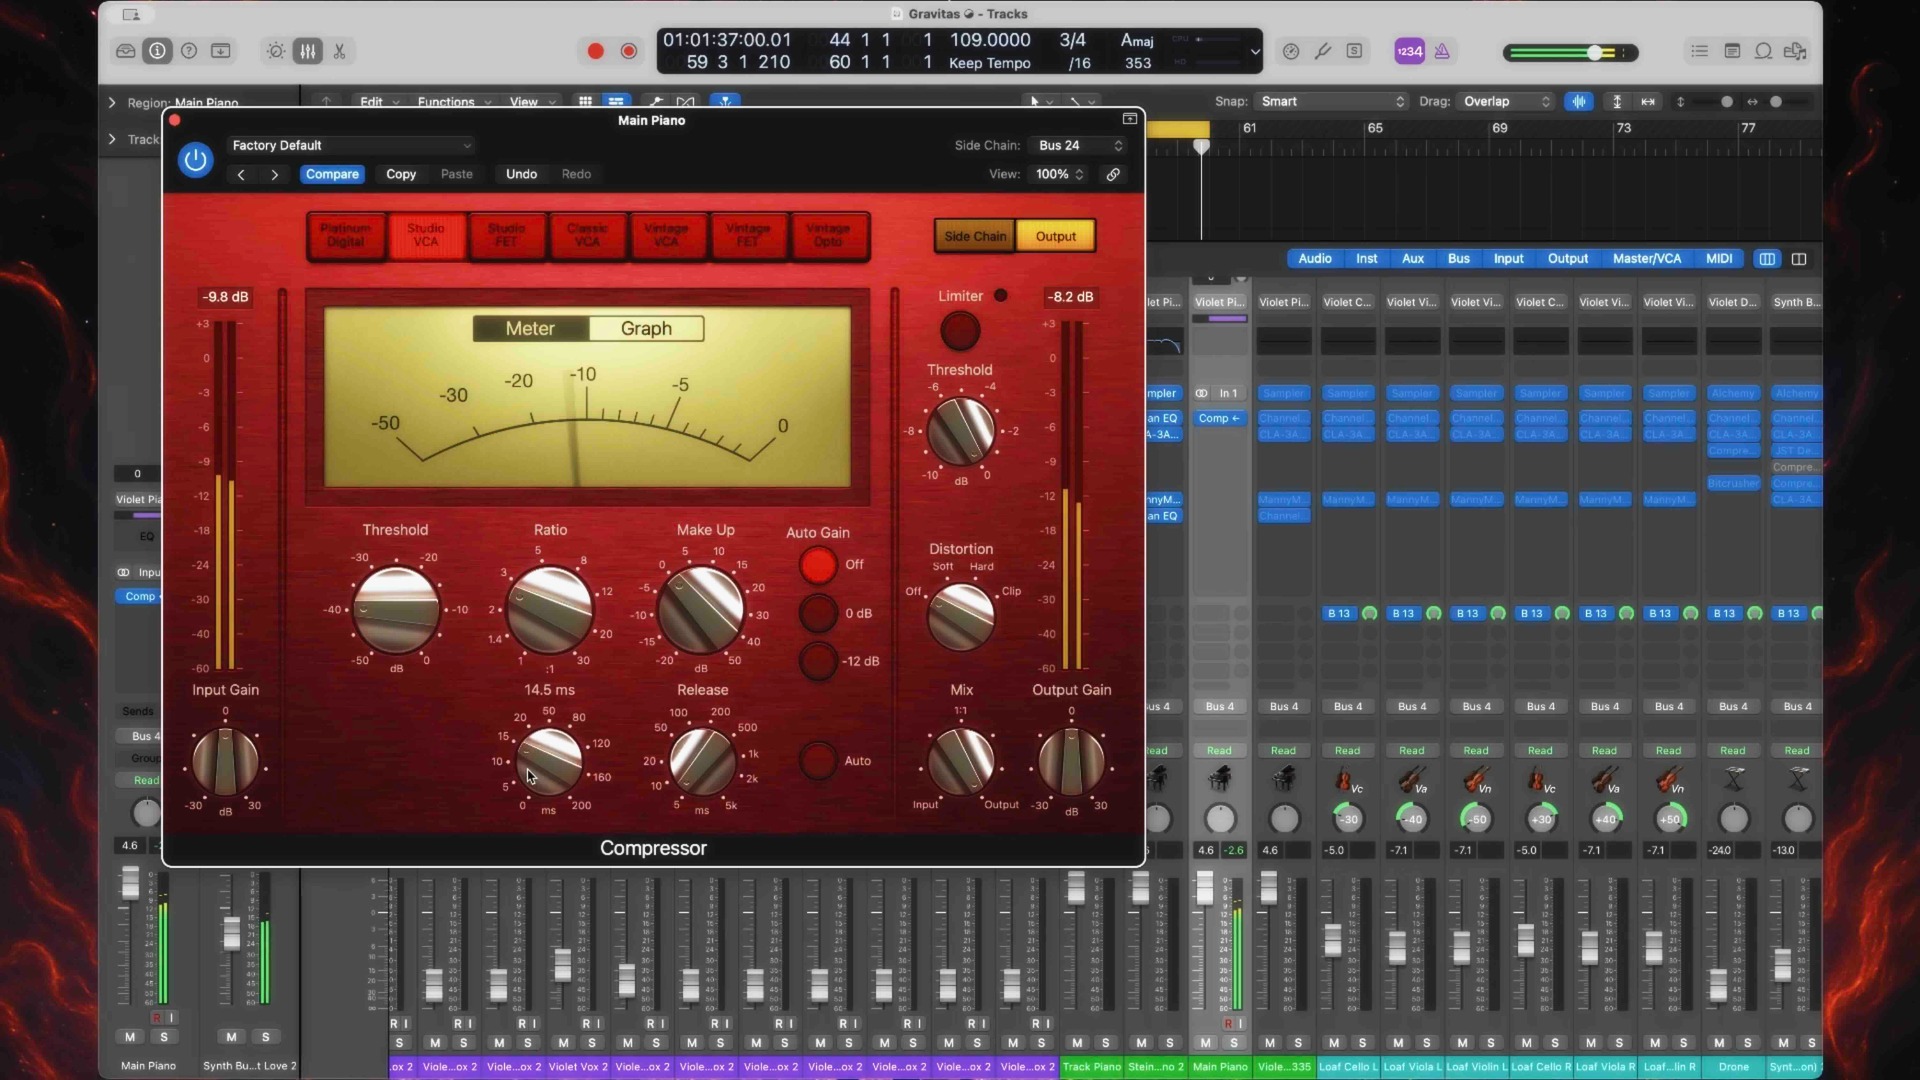Click the Compare button
This screenshot has width=1920, height=1080.
click(x=332, y=174)
